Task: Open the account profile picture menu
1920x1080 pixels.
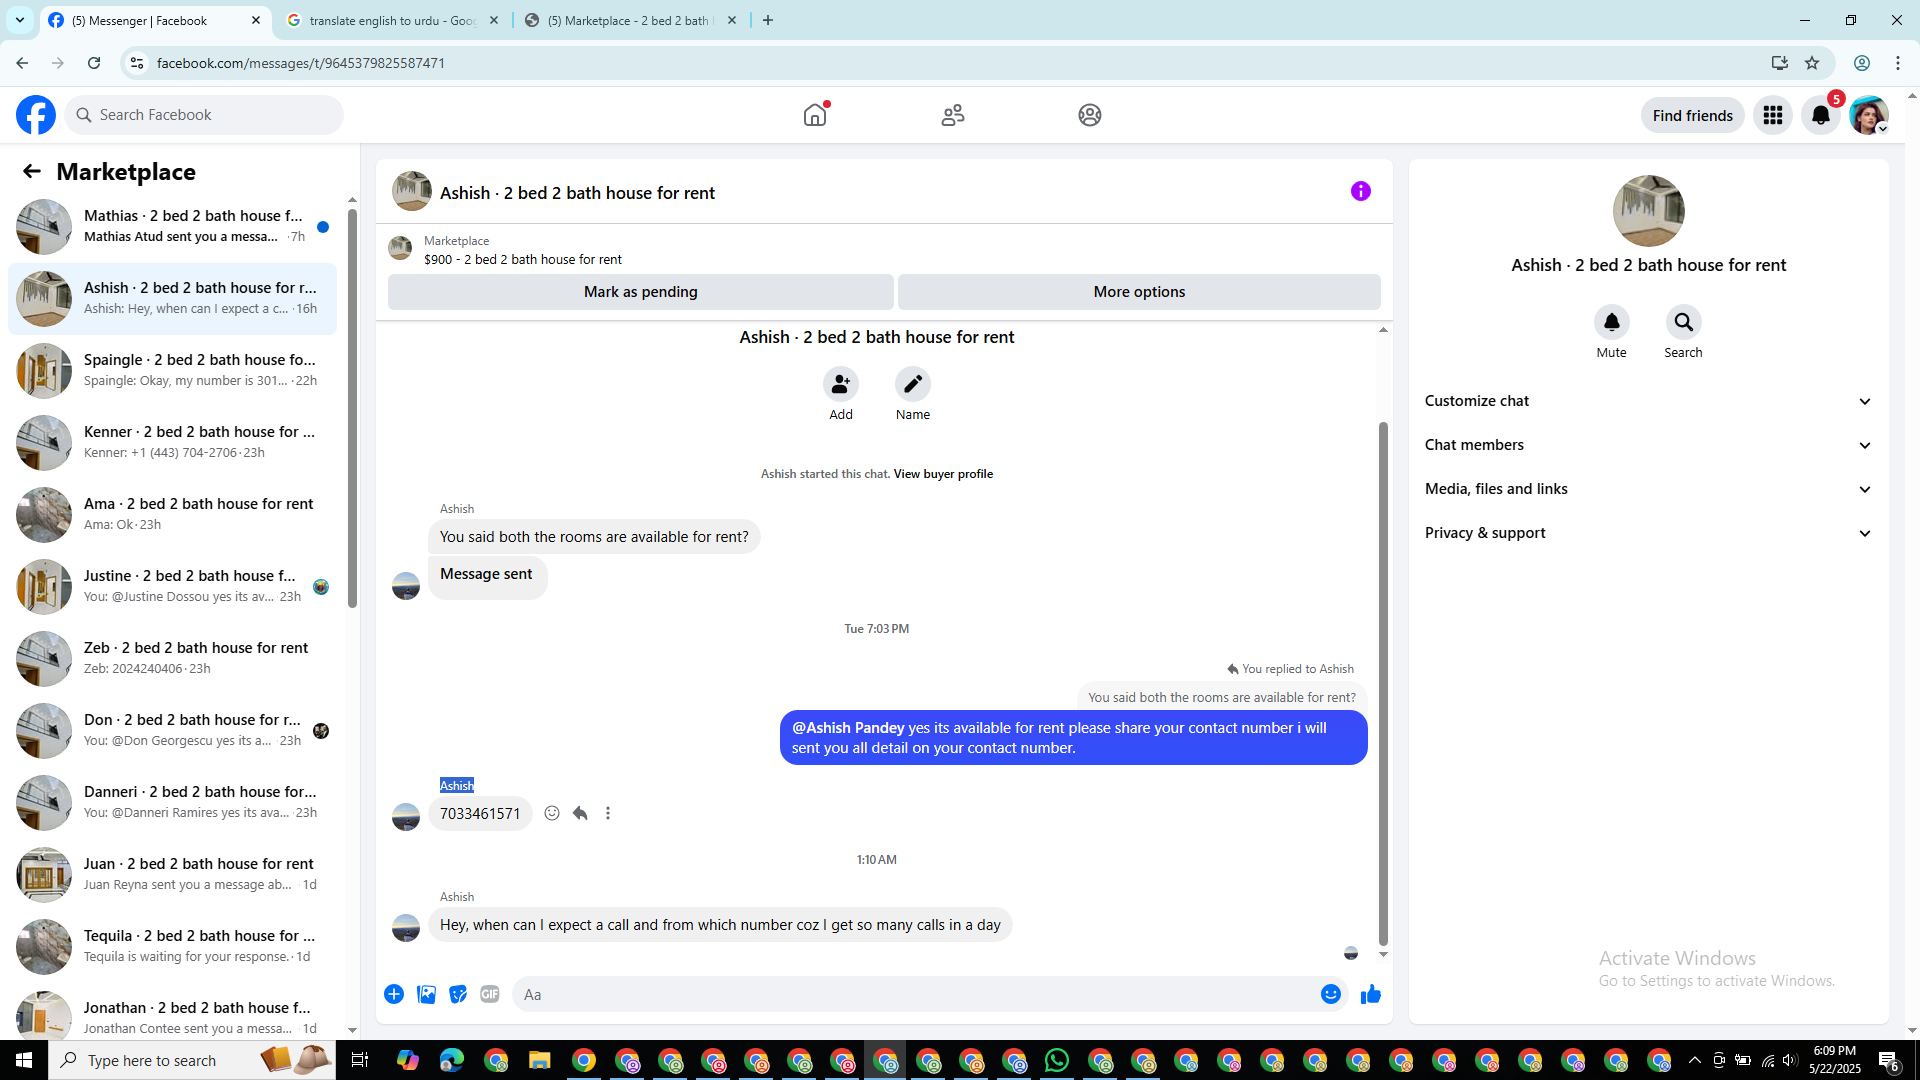Action: (x=1868, y=115)
